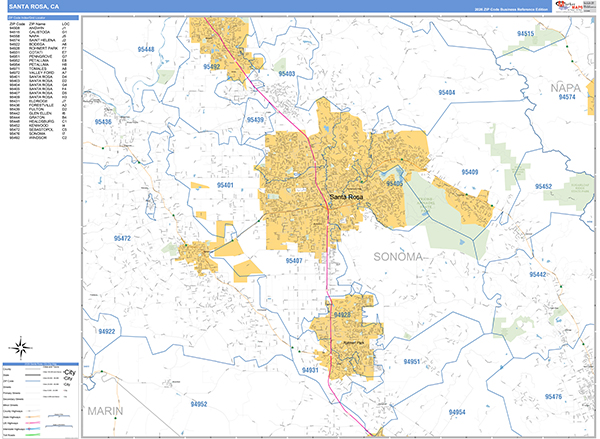
Task: Click the Rohnert Park city label on the map
Action: [354, 343]
